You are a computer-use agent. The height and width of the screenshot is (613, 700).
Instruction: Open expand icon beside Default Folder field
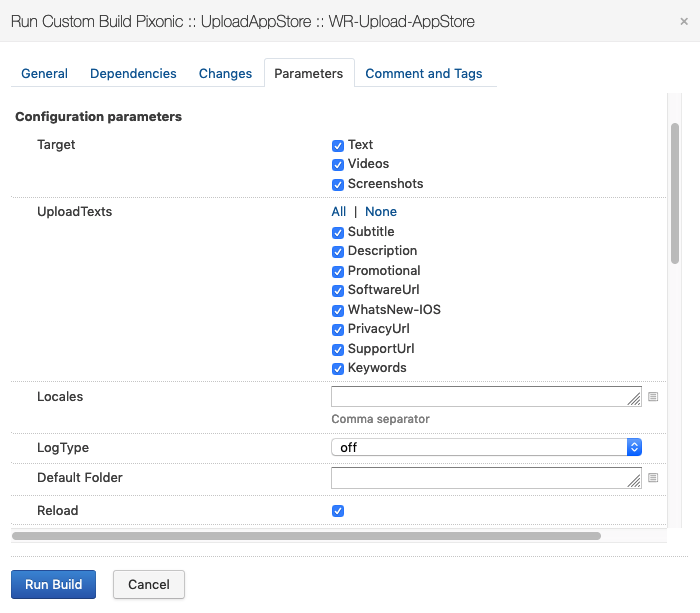pos(653,478)
